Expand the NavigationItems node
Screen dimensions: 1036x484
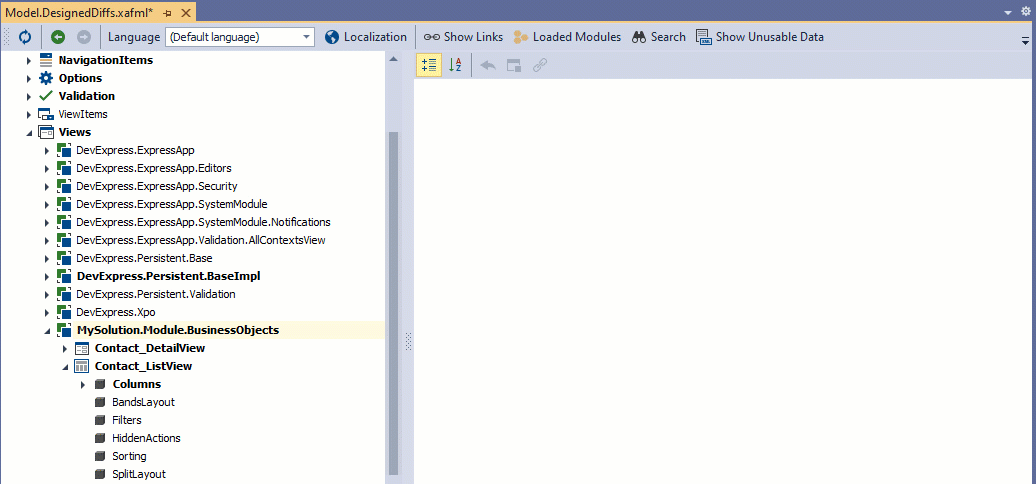pos(28,60)
